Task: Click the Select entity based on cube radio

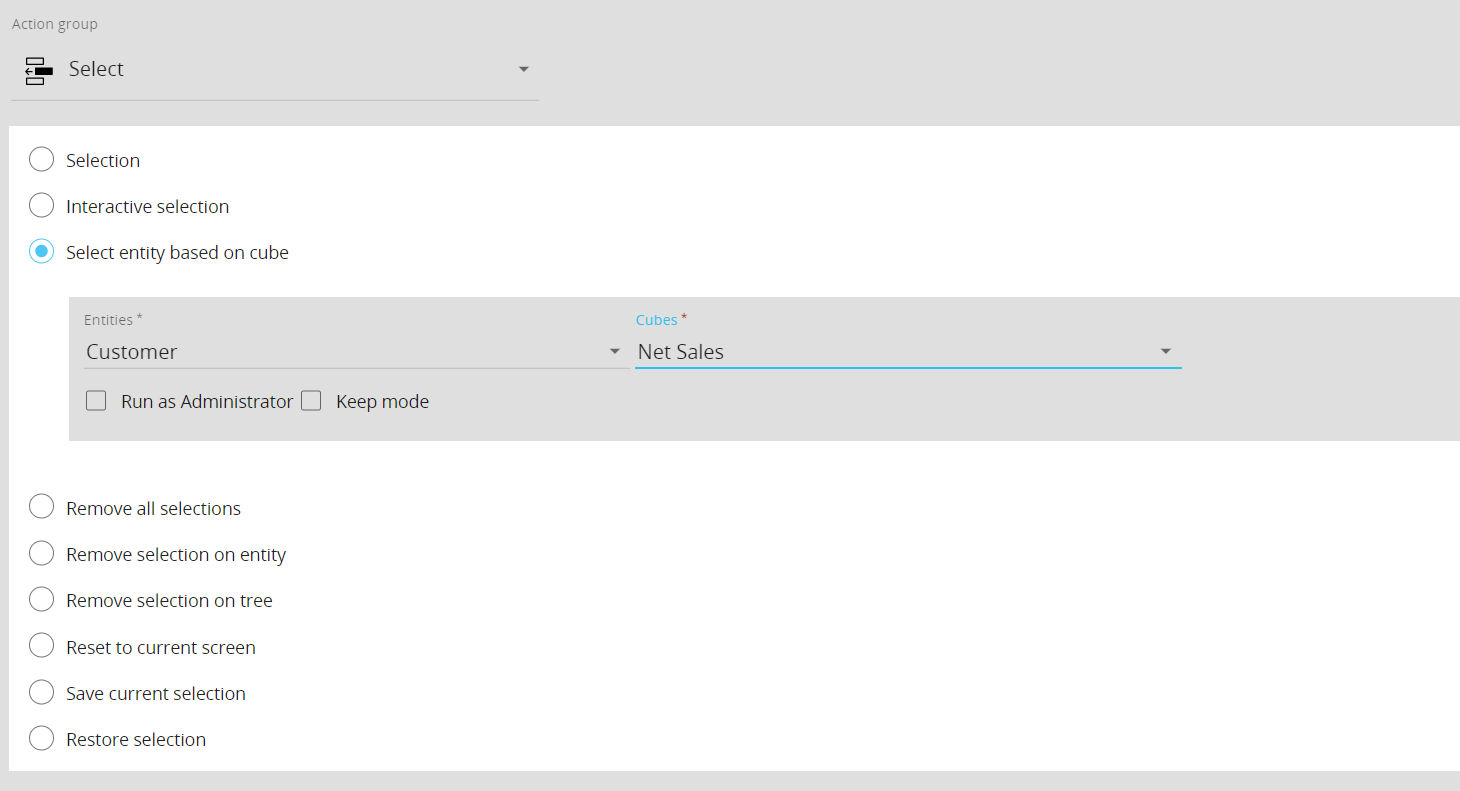Action: (x=41, y=252)
